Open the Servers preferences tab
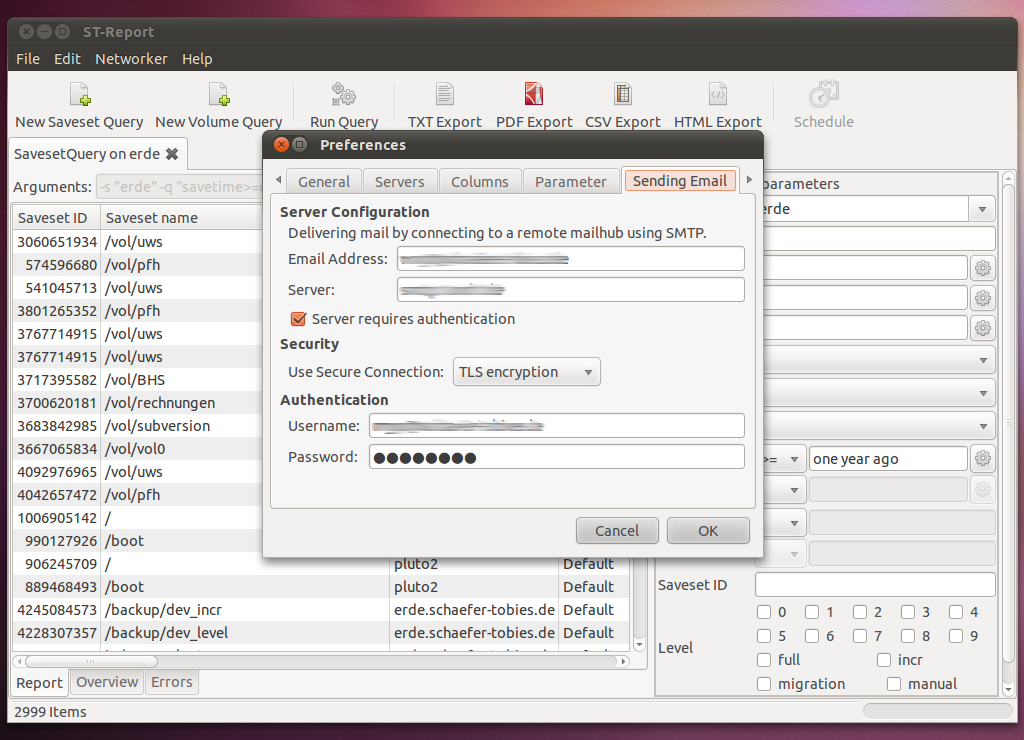The height and width of the screenshot is (740, 1024). 400,182
